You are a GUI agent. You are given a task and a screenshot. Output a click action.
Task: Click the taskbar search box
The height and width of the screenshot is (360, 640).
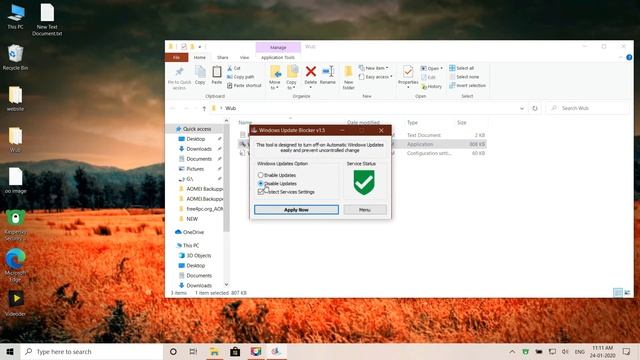point(92,351)
